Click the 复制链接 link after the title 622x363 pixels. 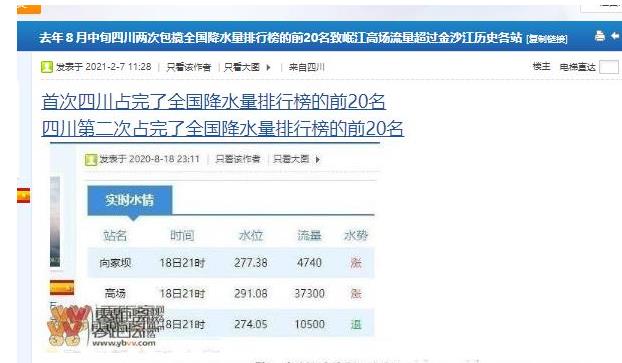547,39
